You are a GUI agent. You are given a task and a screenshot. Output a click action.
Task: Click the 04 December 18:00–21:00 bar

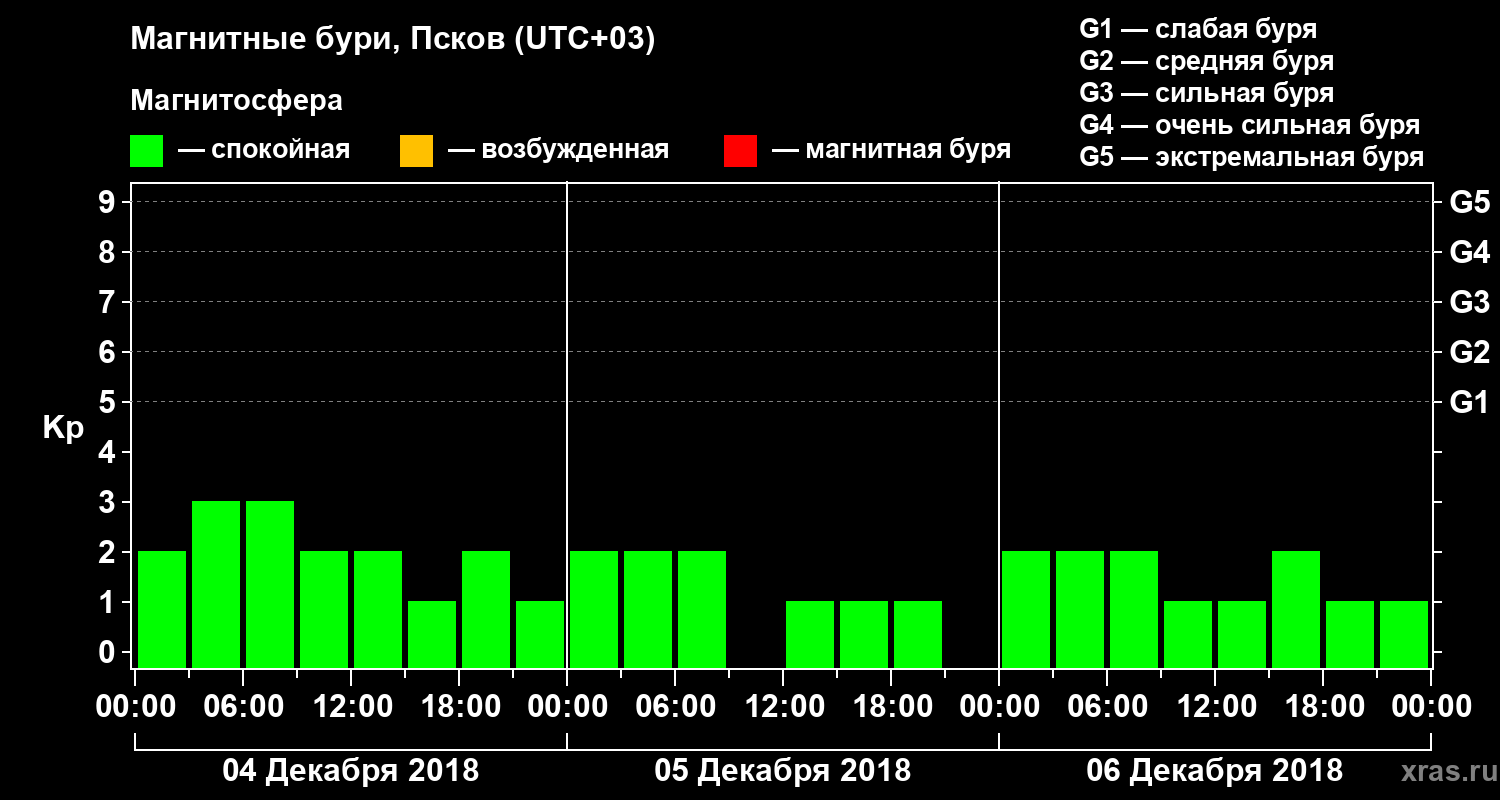pos(486,609)
